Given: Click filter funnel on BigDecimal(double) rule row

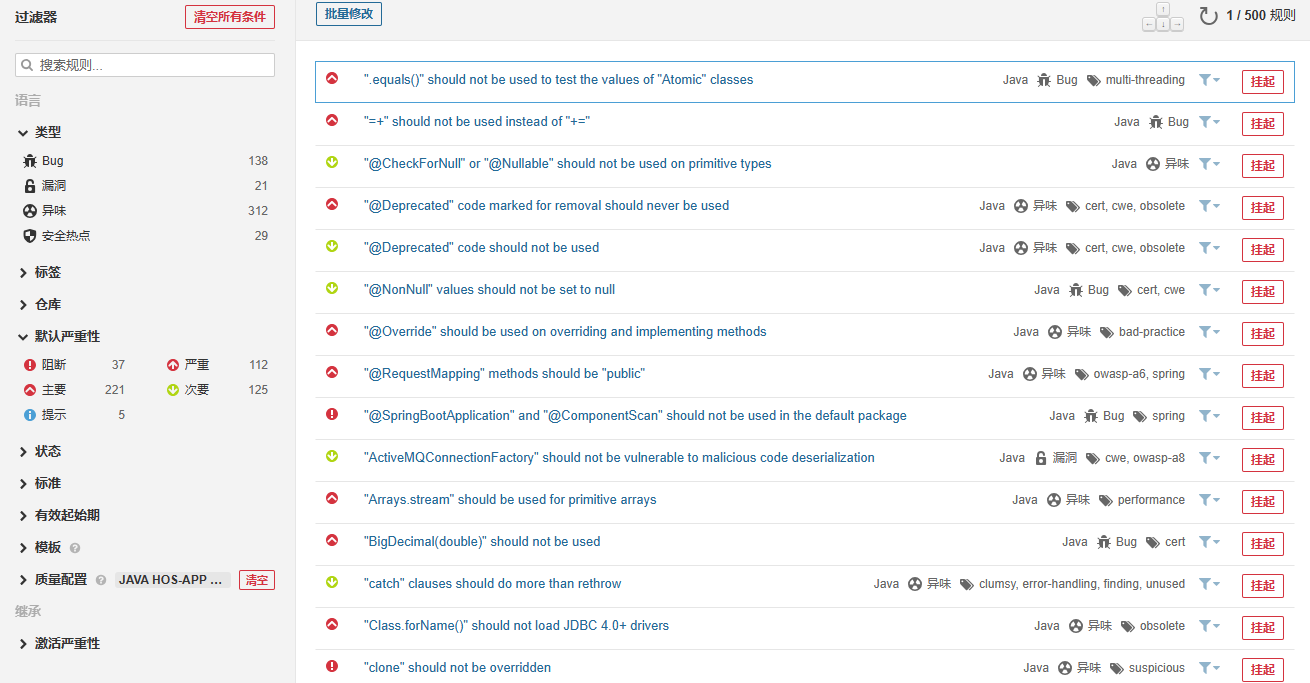Looking at the screenshot, I should click(x=1209, y=542).
